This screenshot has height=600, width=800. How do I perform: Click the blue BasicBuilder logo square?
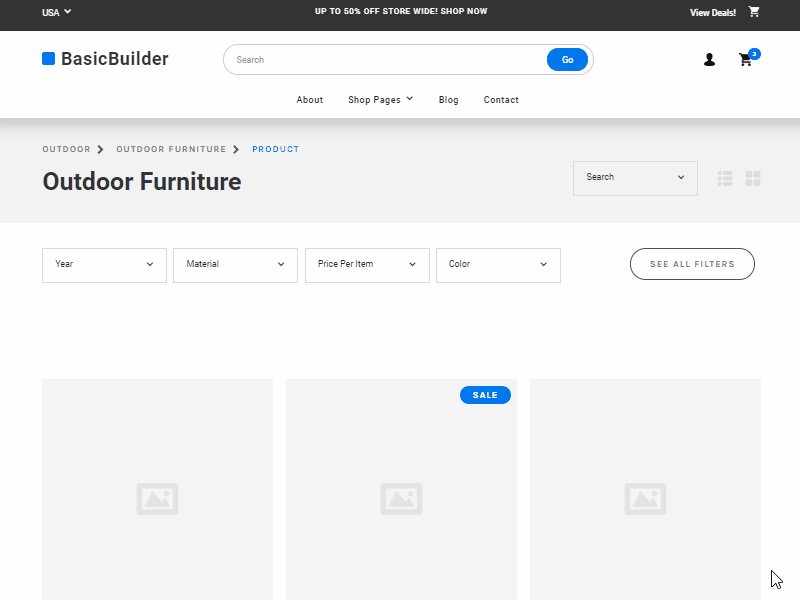(x=48, y=59)
